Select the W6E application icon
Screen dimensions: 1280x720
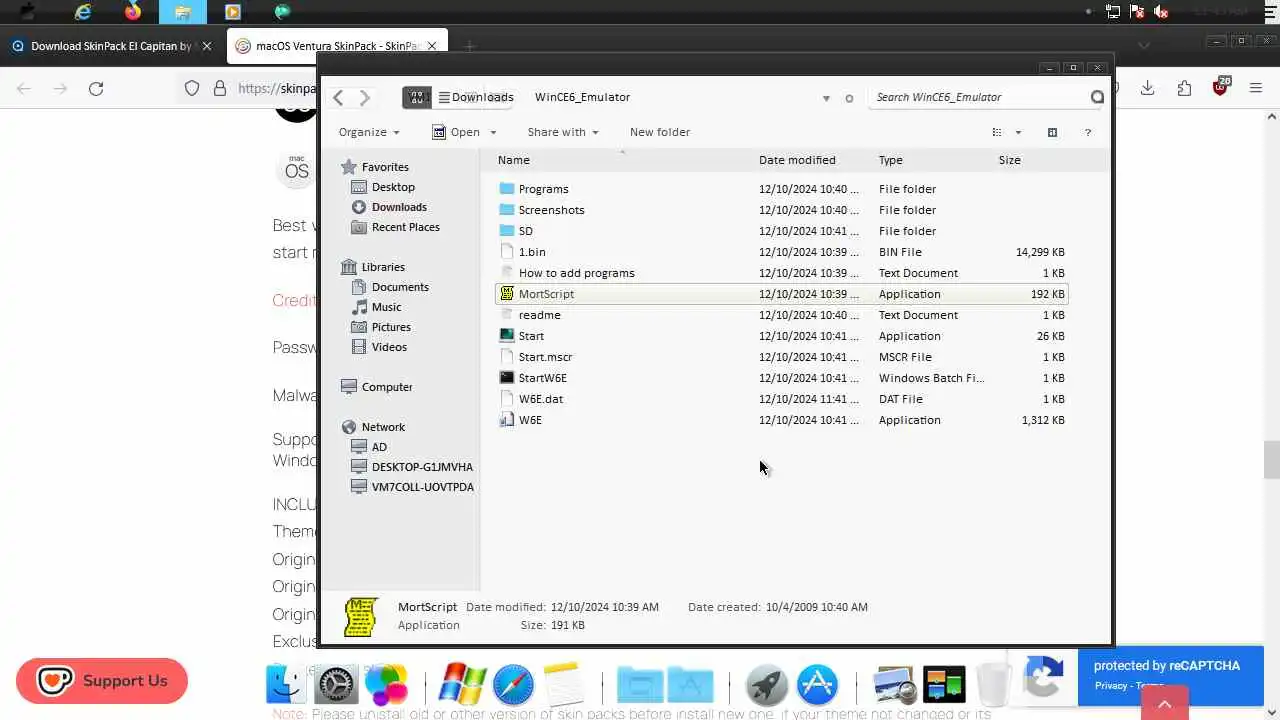(507, 420)
